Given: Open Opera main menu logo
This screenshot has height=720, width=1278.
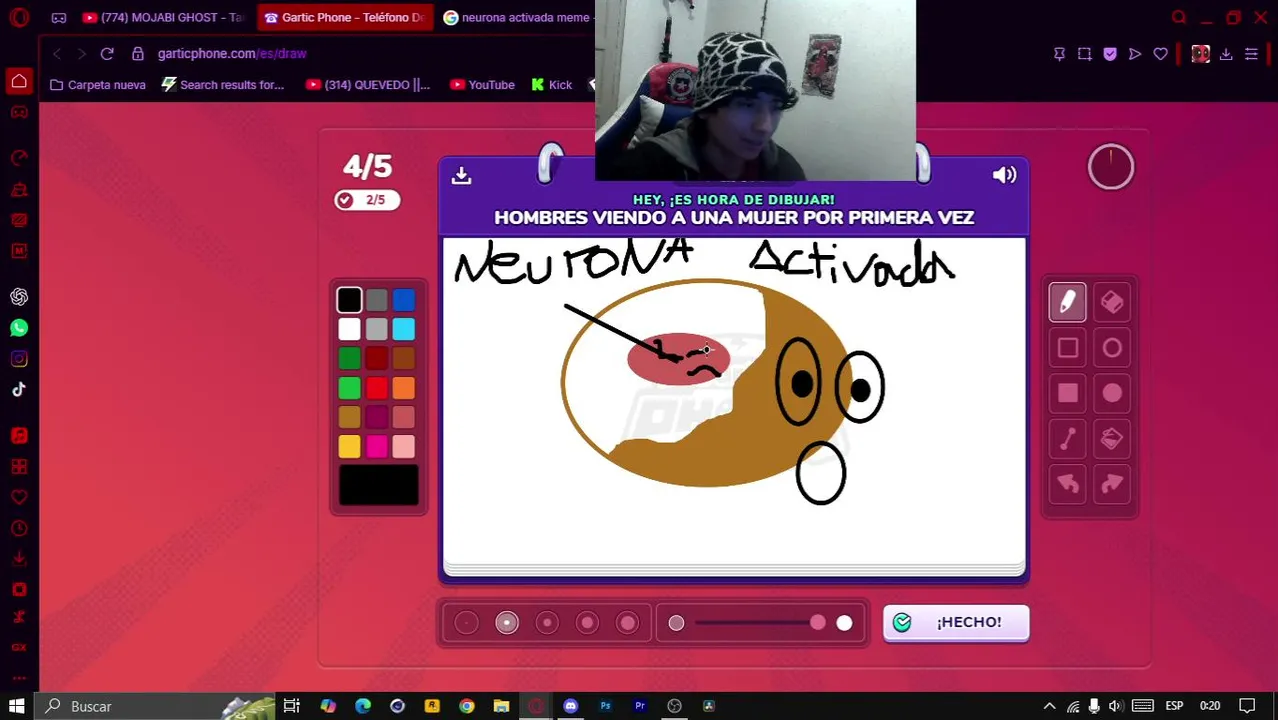Looking at the screenshot, I should pyautogui.click(x=19, y=17).
